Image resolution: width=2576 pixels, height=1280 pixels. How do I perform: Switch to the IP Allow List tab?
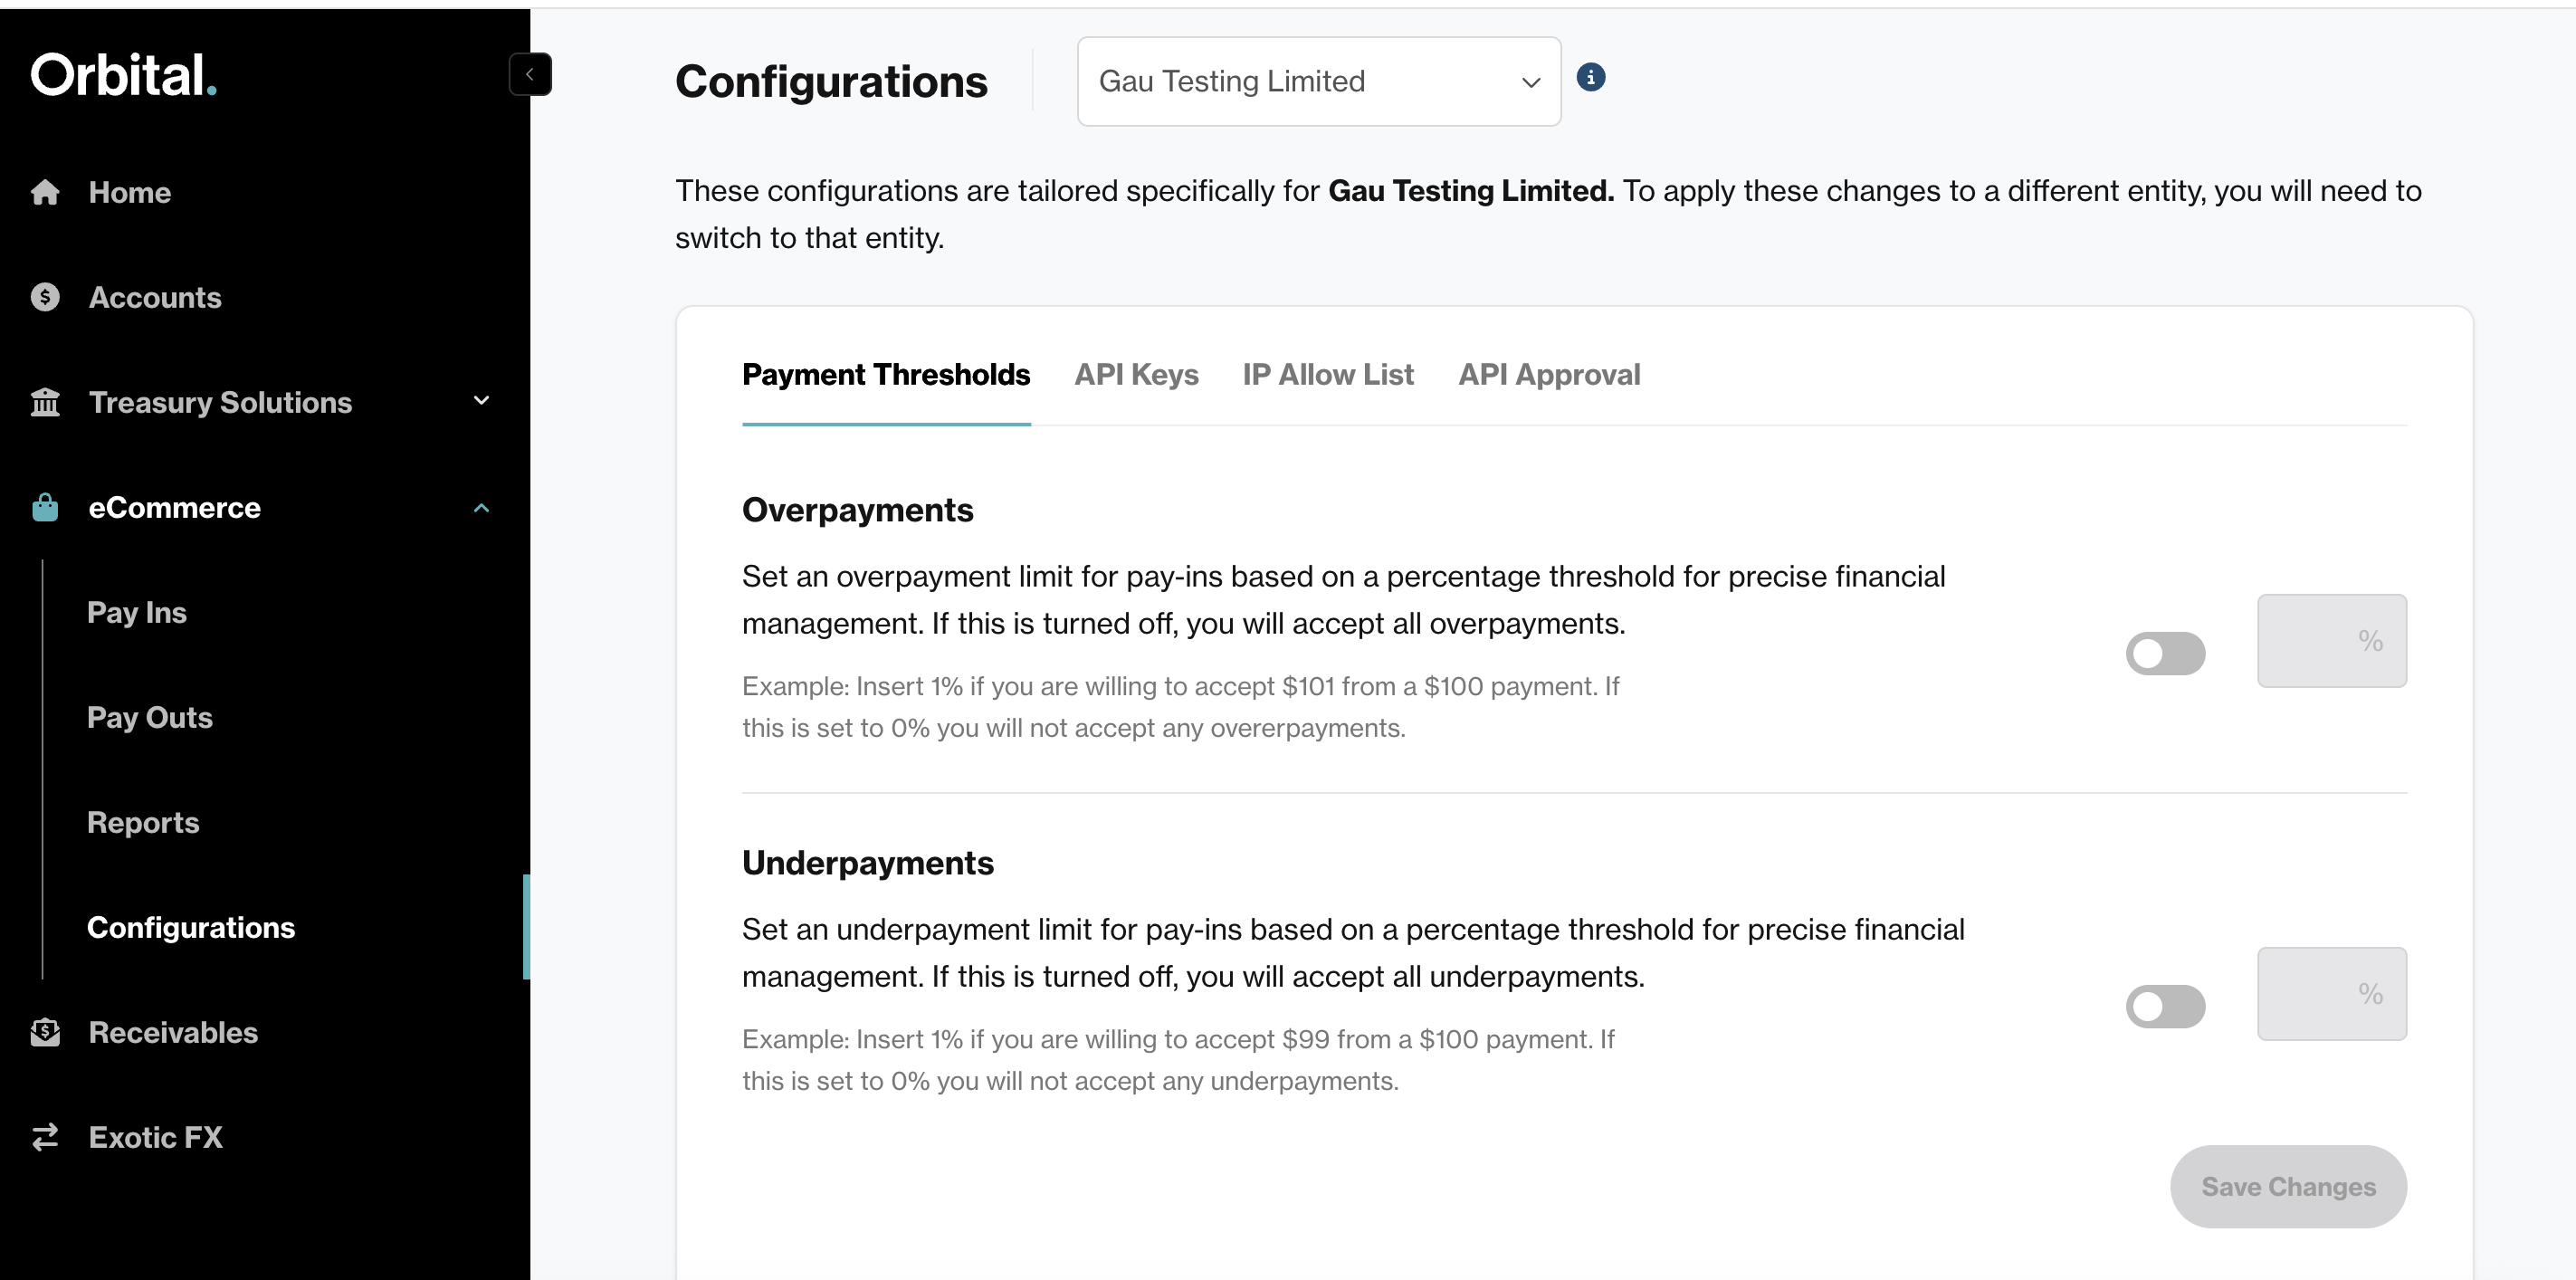[x=1328, y=374]
